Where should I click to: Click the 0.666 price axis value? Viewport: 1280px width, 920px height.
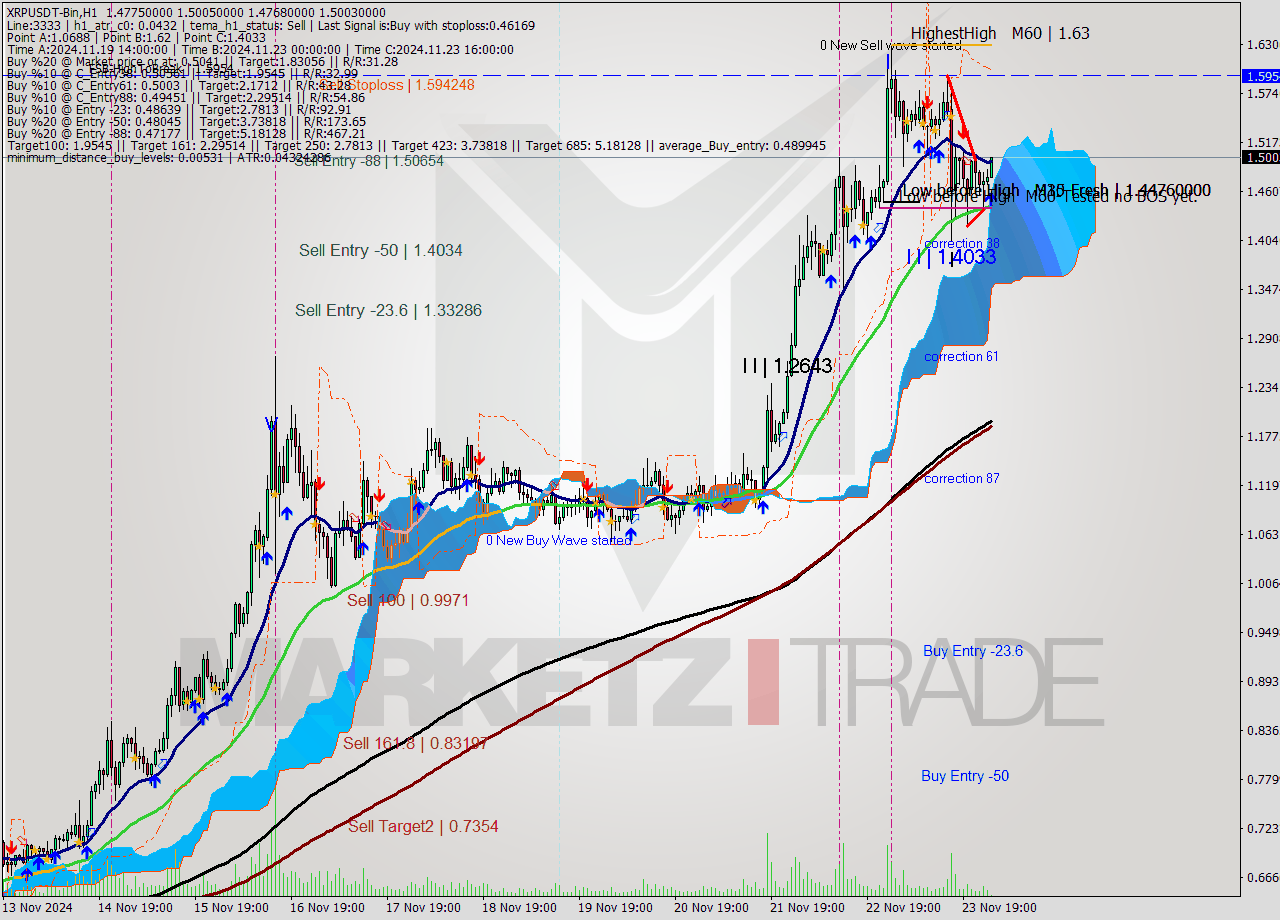click(1262, 877)
